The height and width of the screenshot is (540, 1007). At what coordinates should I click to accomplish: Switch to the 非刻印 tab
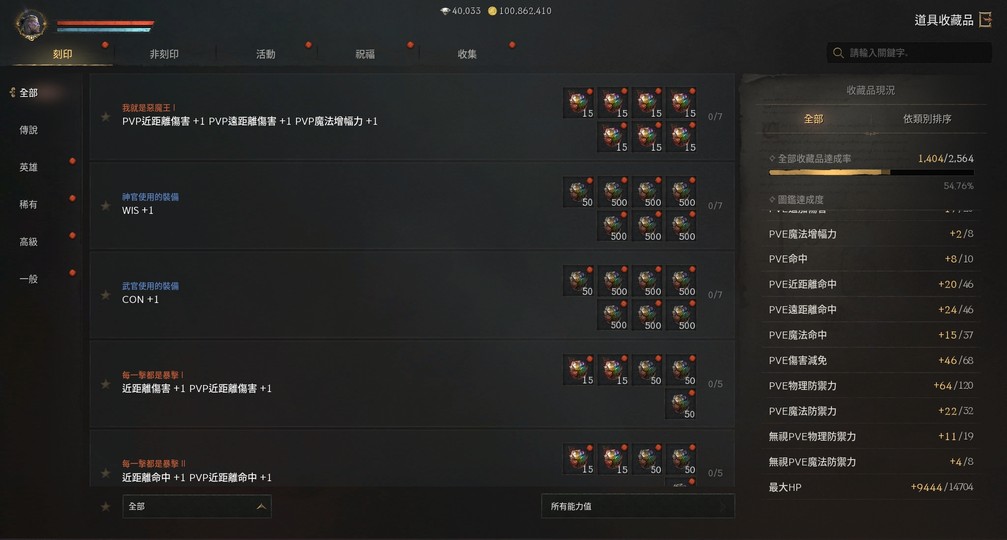[164, 54]
